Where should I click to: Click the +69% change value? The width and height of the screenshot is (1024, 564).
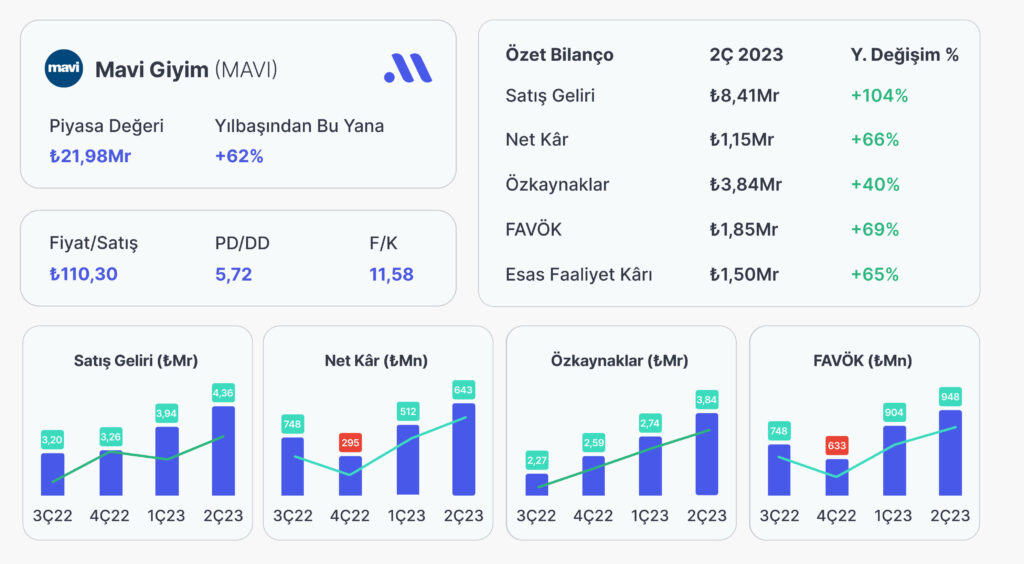click(x=874, y=230)
